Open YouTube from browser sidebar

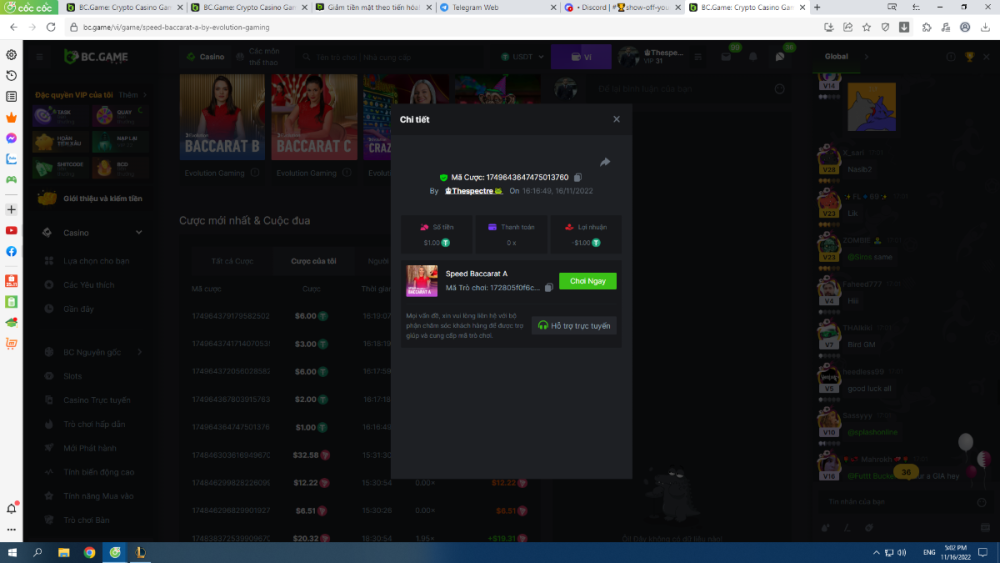[11, 230]
